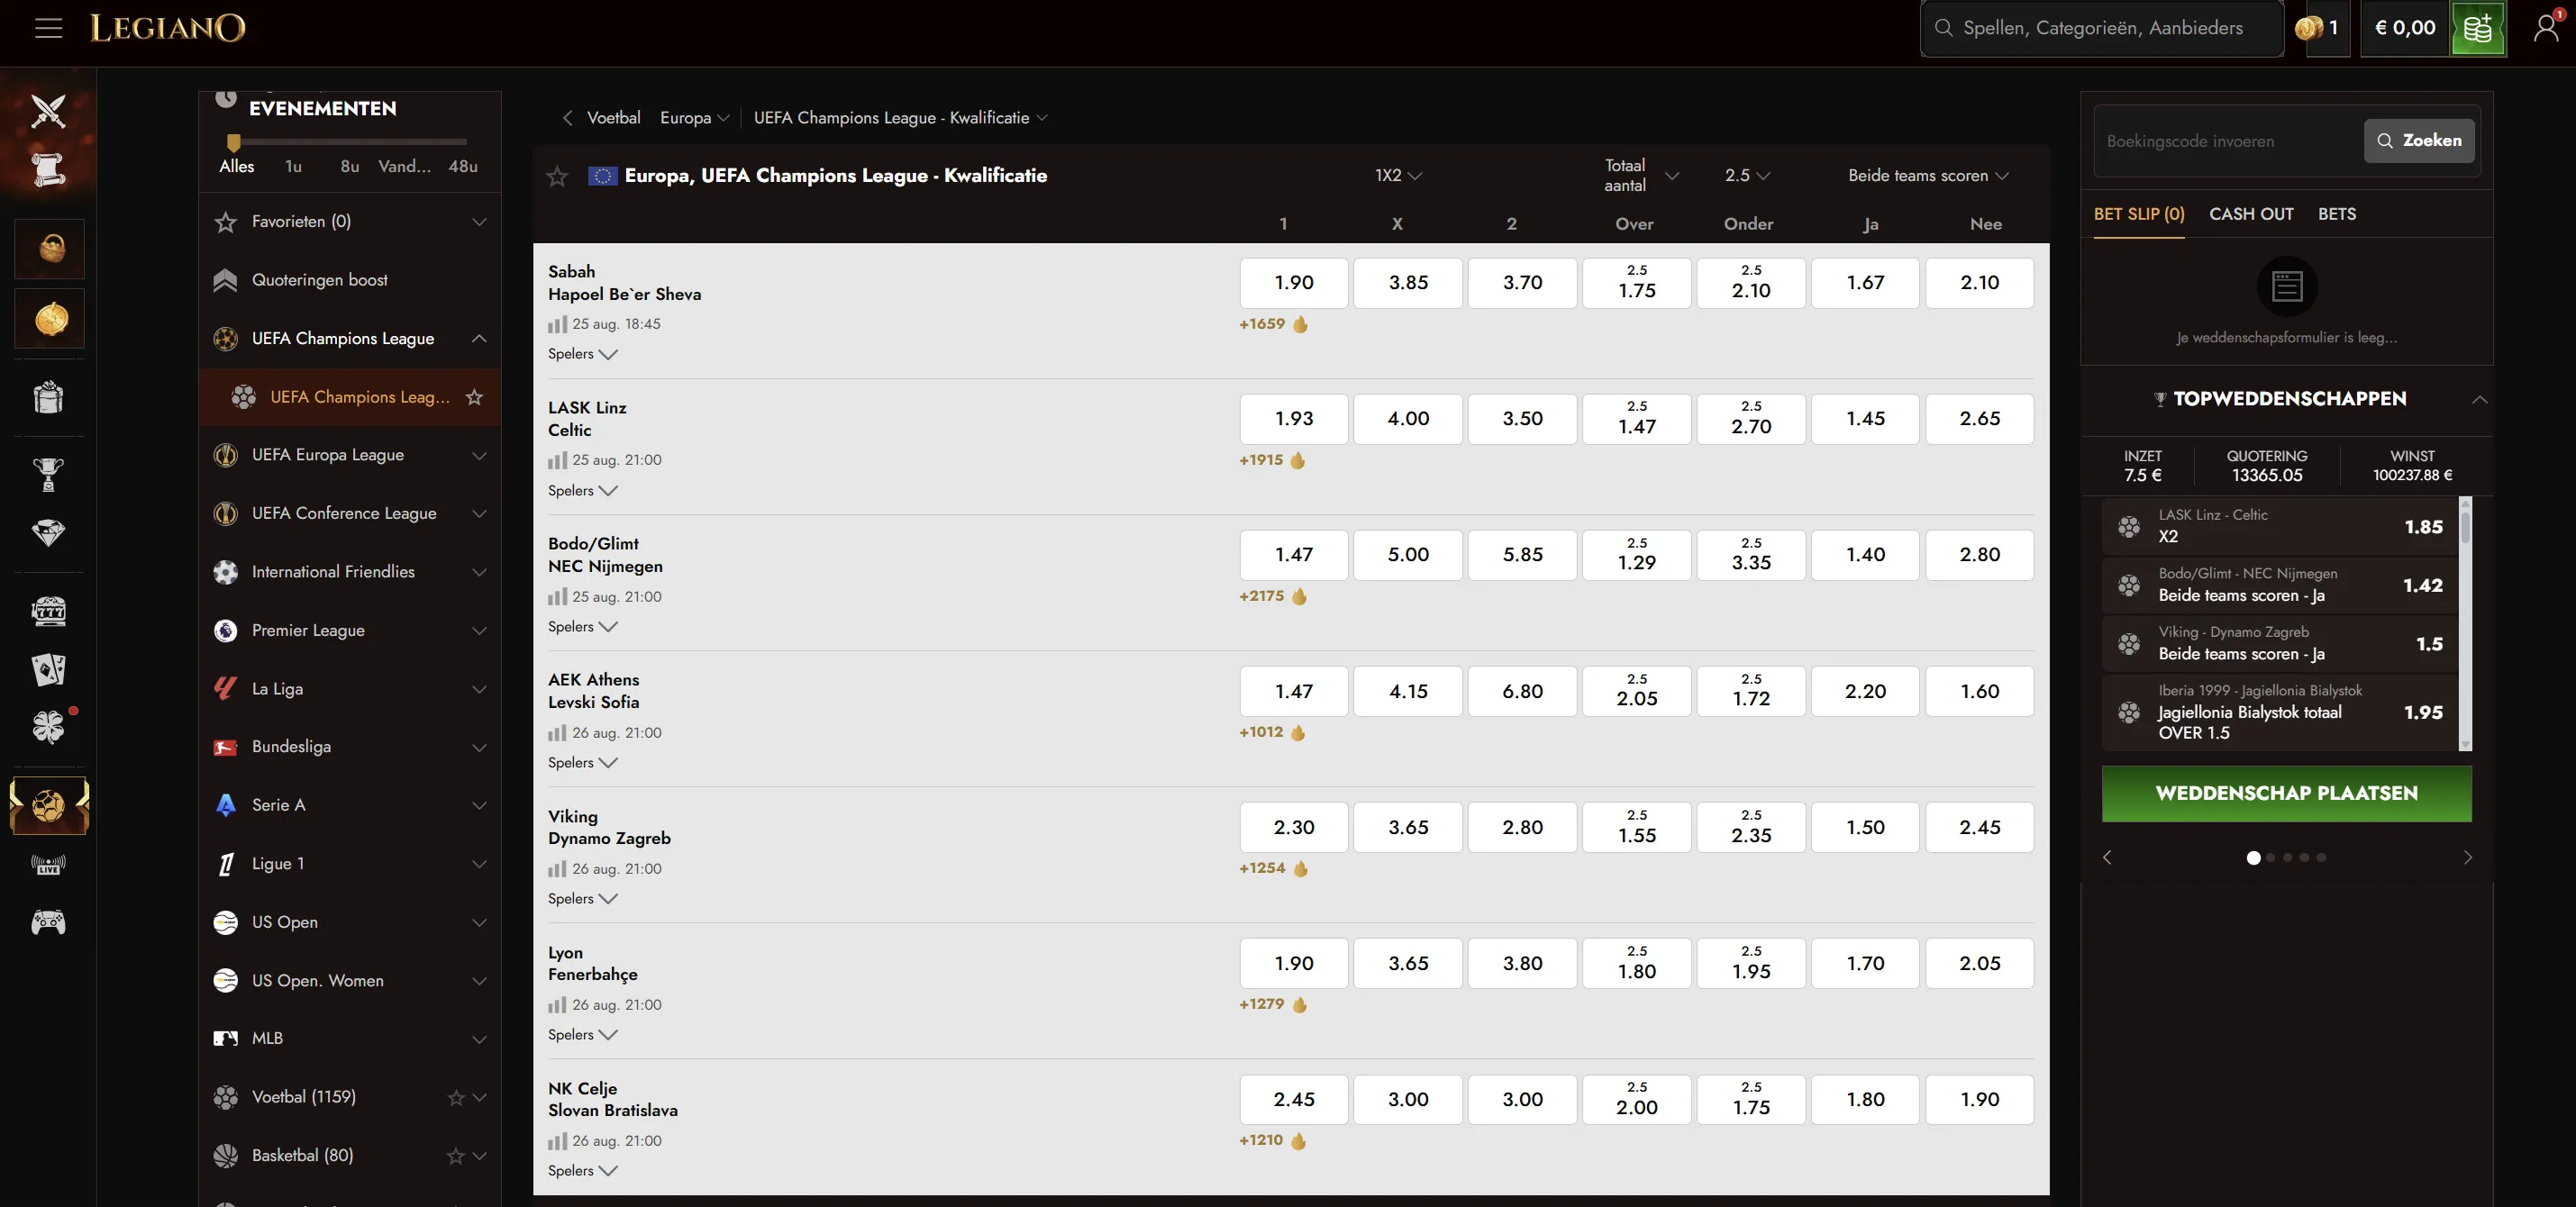The image size is (2576, 1207).
Task: Click the Boekingscode invoeren input field
Action: (2227, 141)
